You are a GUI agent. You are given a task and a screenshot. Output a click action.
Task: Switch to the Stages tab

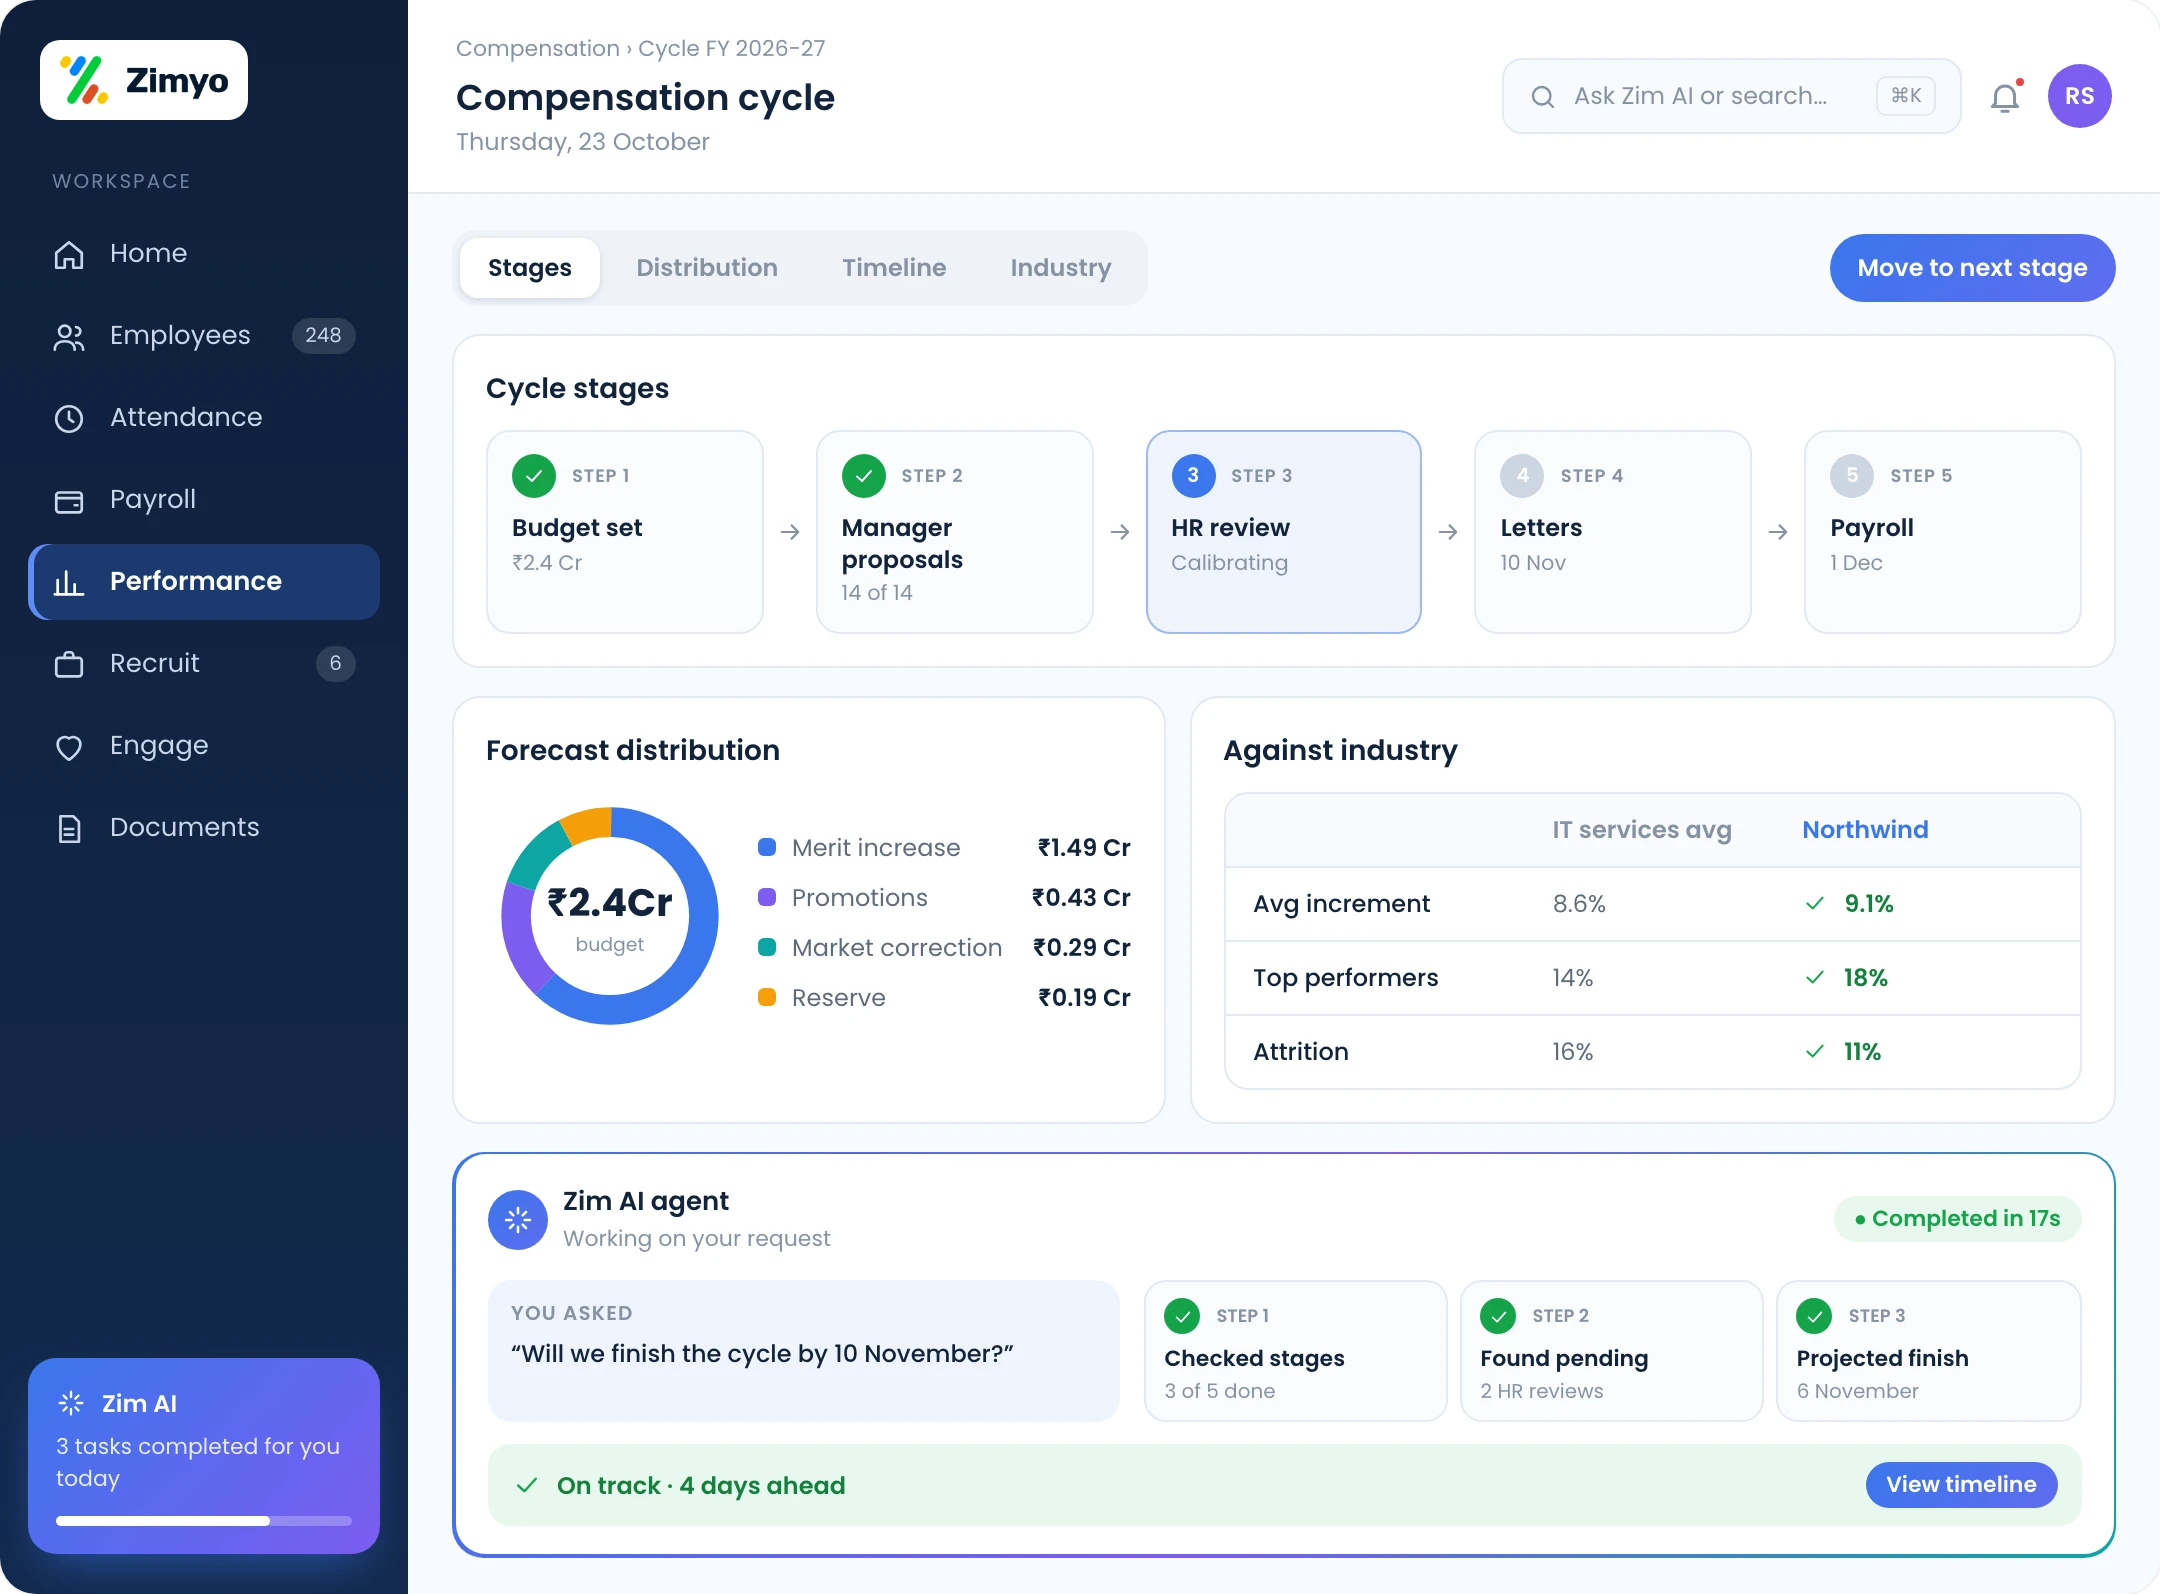click(x=530, y=268)
